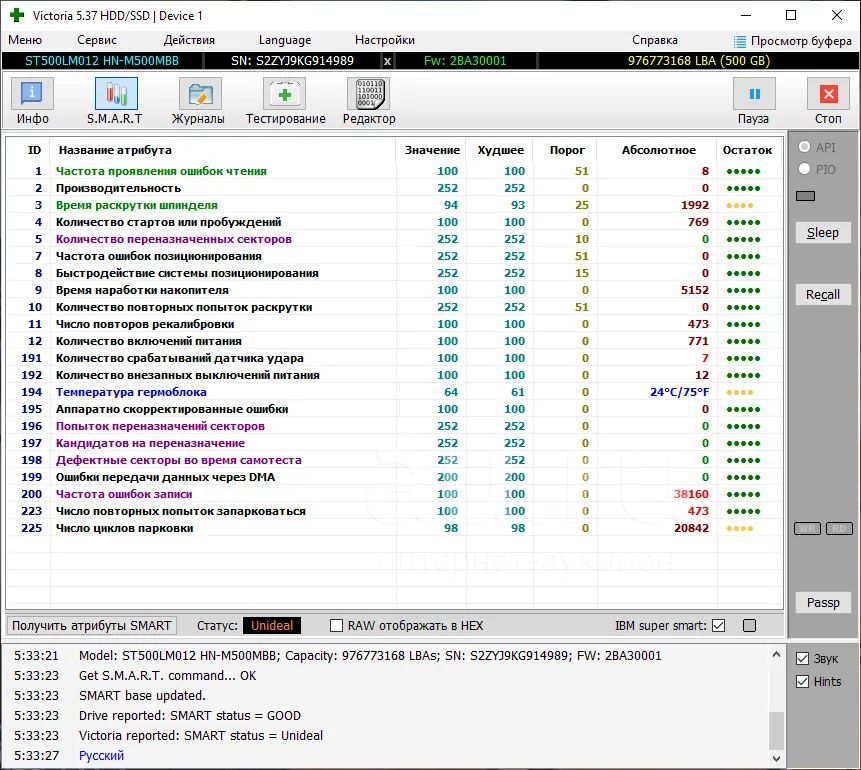This screenshot has width=861, height=770.
Task: Select the Производительность attribute row
Action: coord(394,188)
